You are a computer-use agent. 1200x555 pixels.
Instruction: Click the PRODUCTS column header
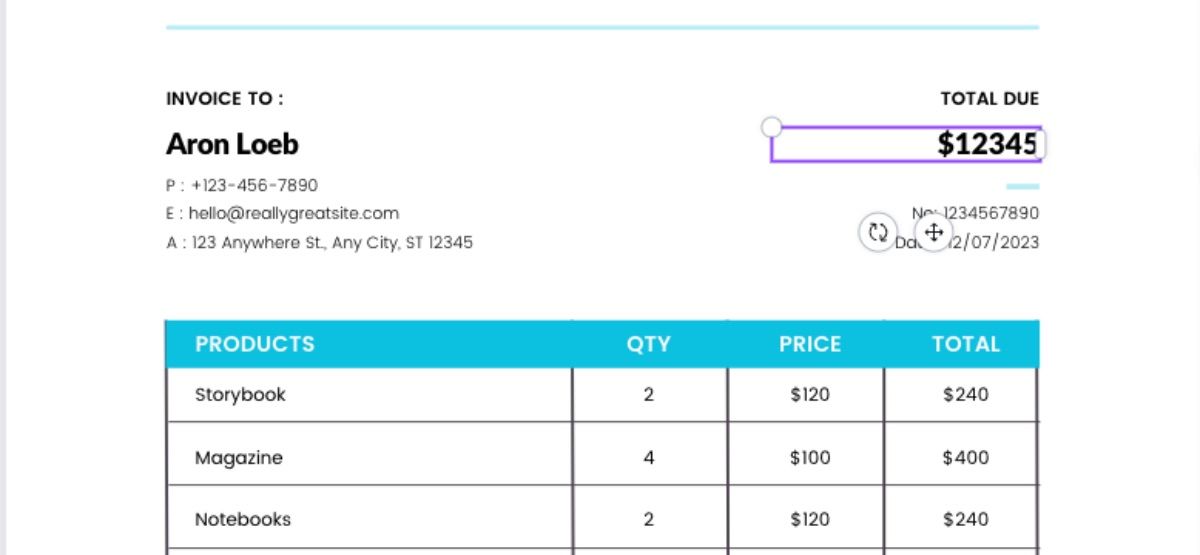[254, 344]
